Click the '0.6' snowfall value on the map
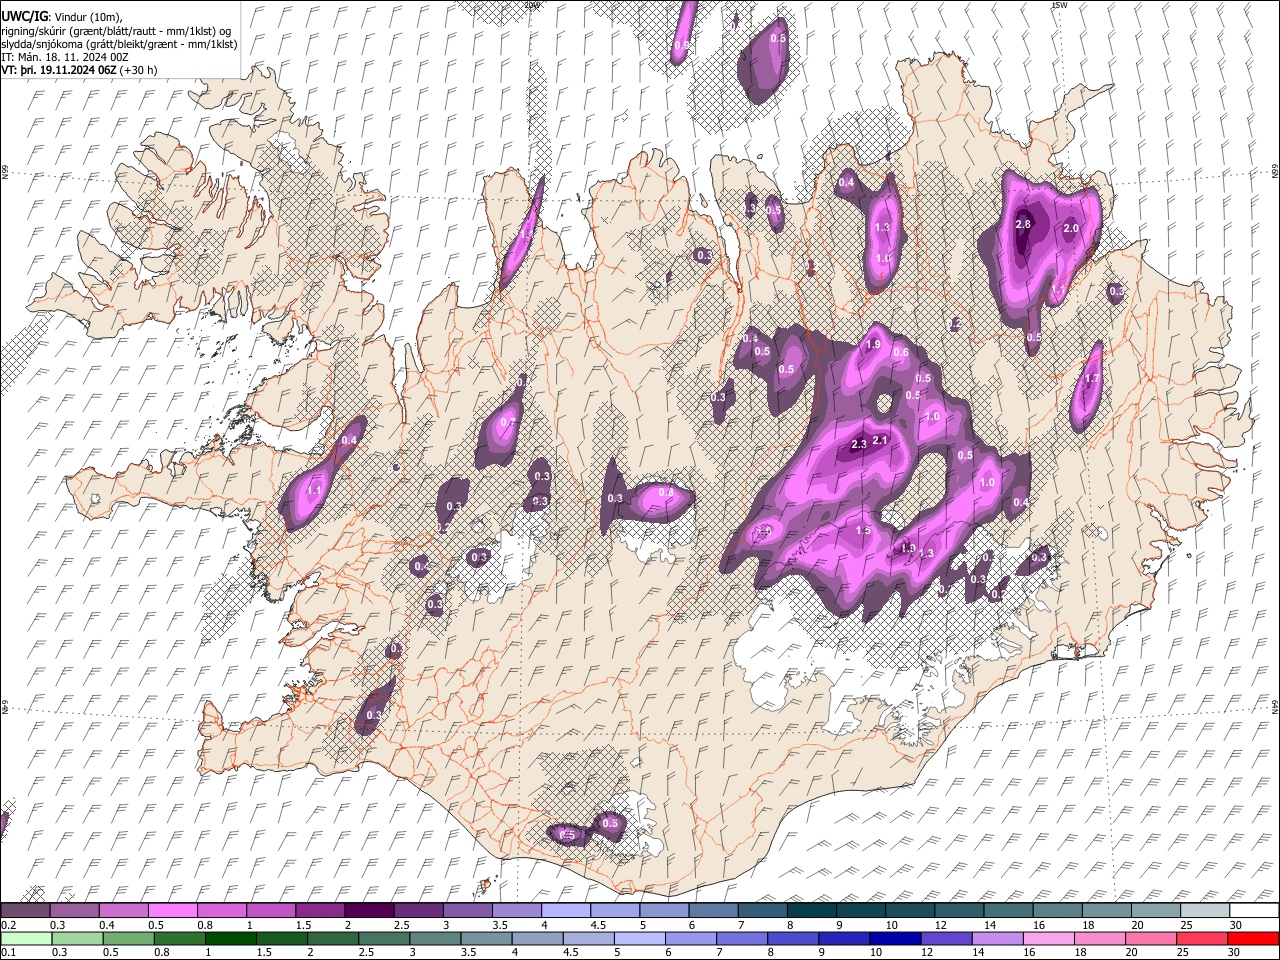The width and height of the screenshot is (1280, 960). pyautogui.click(x=901, y=352)
